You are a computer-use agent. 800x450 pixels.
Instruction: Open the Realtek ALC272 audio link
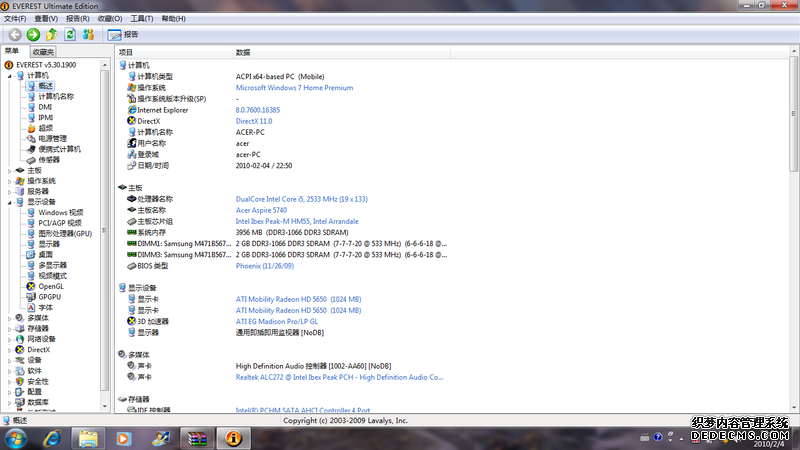(339, 377)
